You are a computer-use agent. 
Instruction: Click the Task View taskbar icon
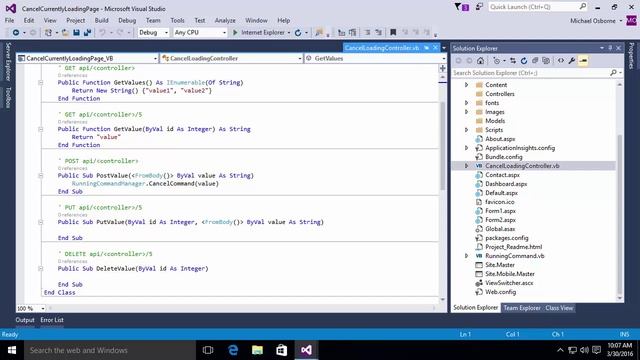pyautogui.click(x=208, y=350)
